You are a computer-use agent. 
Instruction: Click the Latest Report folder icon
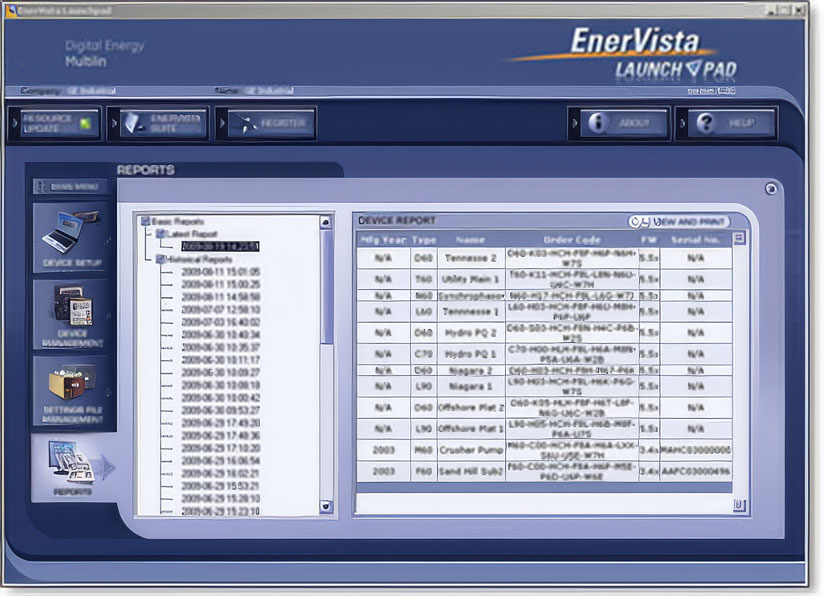[161, 234]
